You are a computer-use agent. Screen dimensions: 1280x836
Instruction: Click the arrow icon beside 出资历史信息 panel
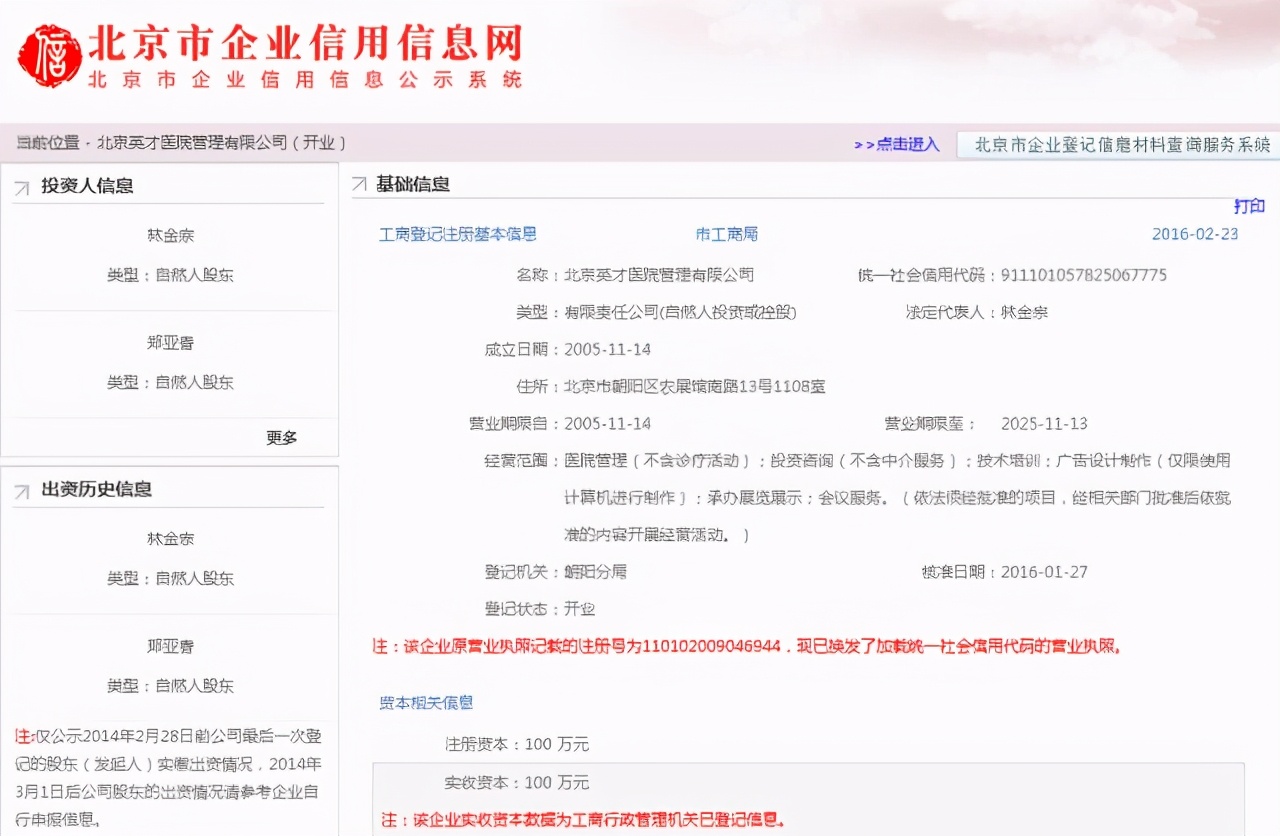tap(22, 488)
